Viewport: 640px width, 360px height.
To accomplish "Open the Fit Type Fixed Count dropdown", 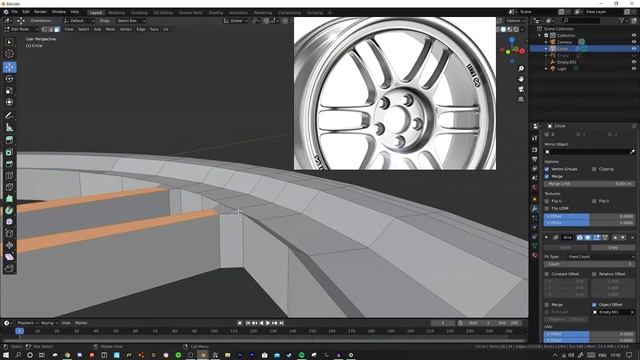I will 600,257.
